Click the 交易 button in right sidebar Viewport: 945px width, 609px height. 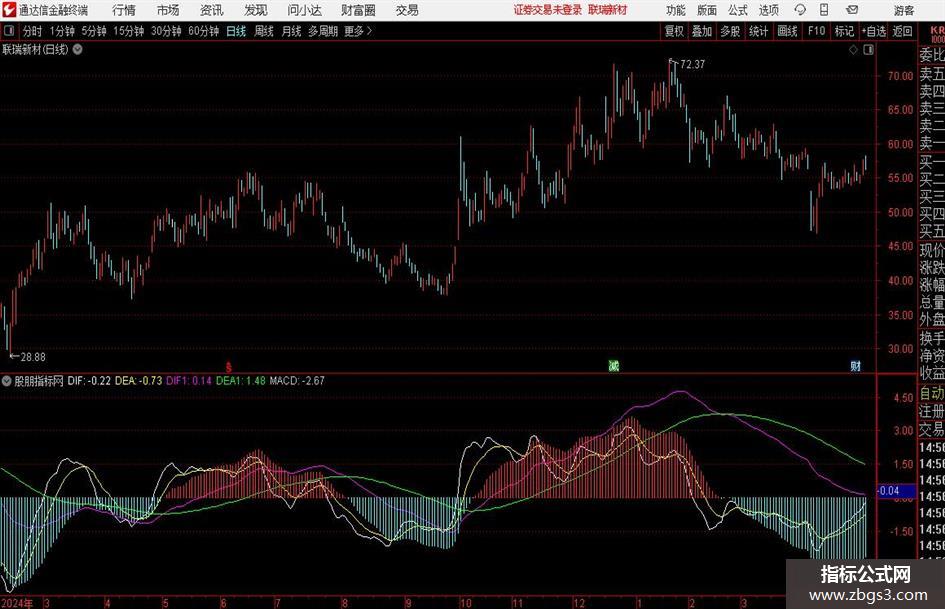[932, 430]
